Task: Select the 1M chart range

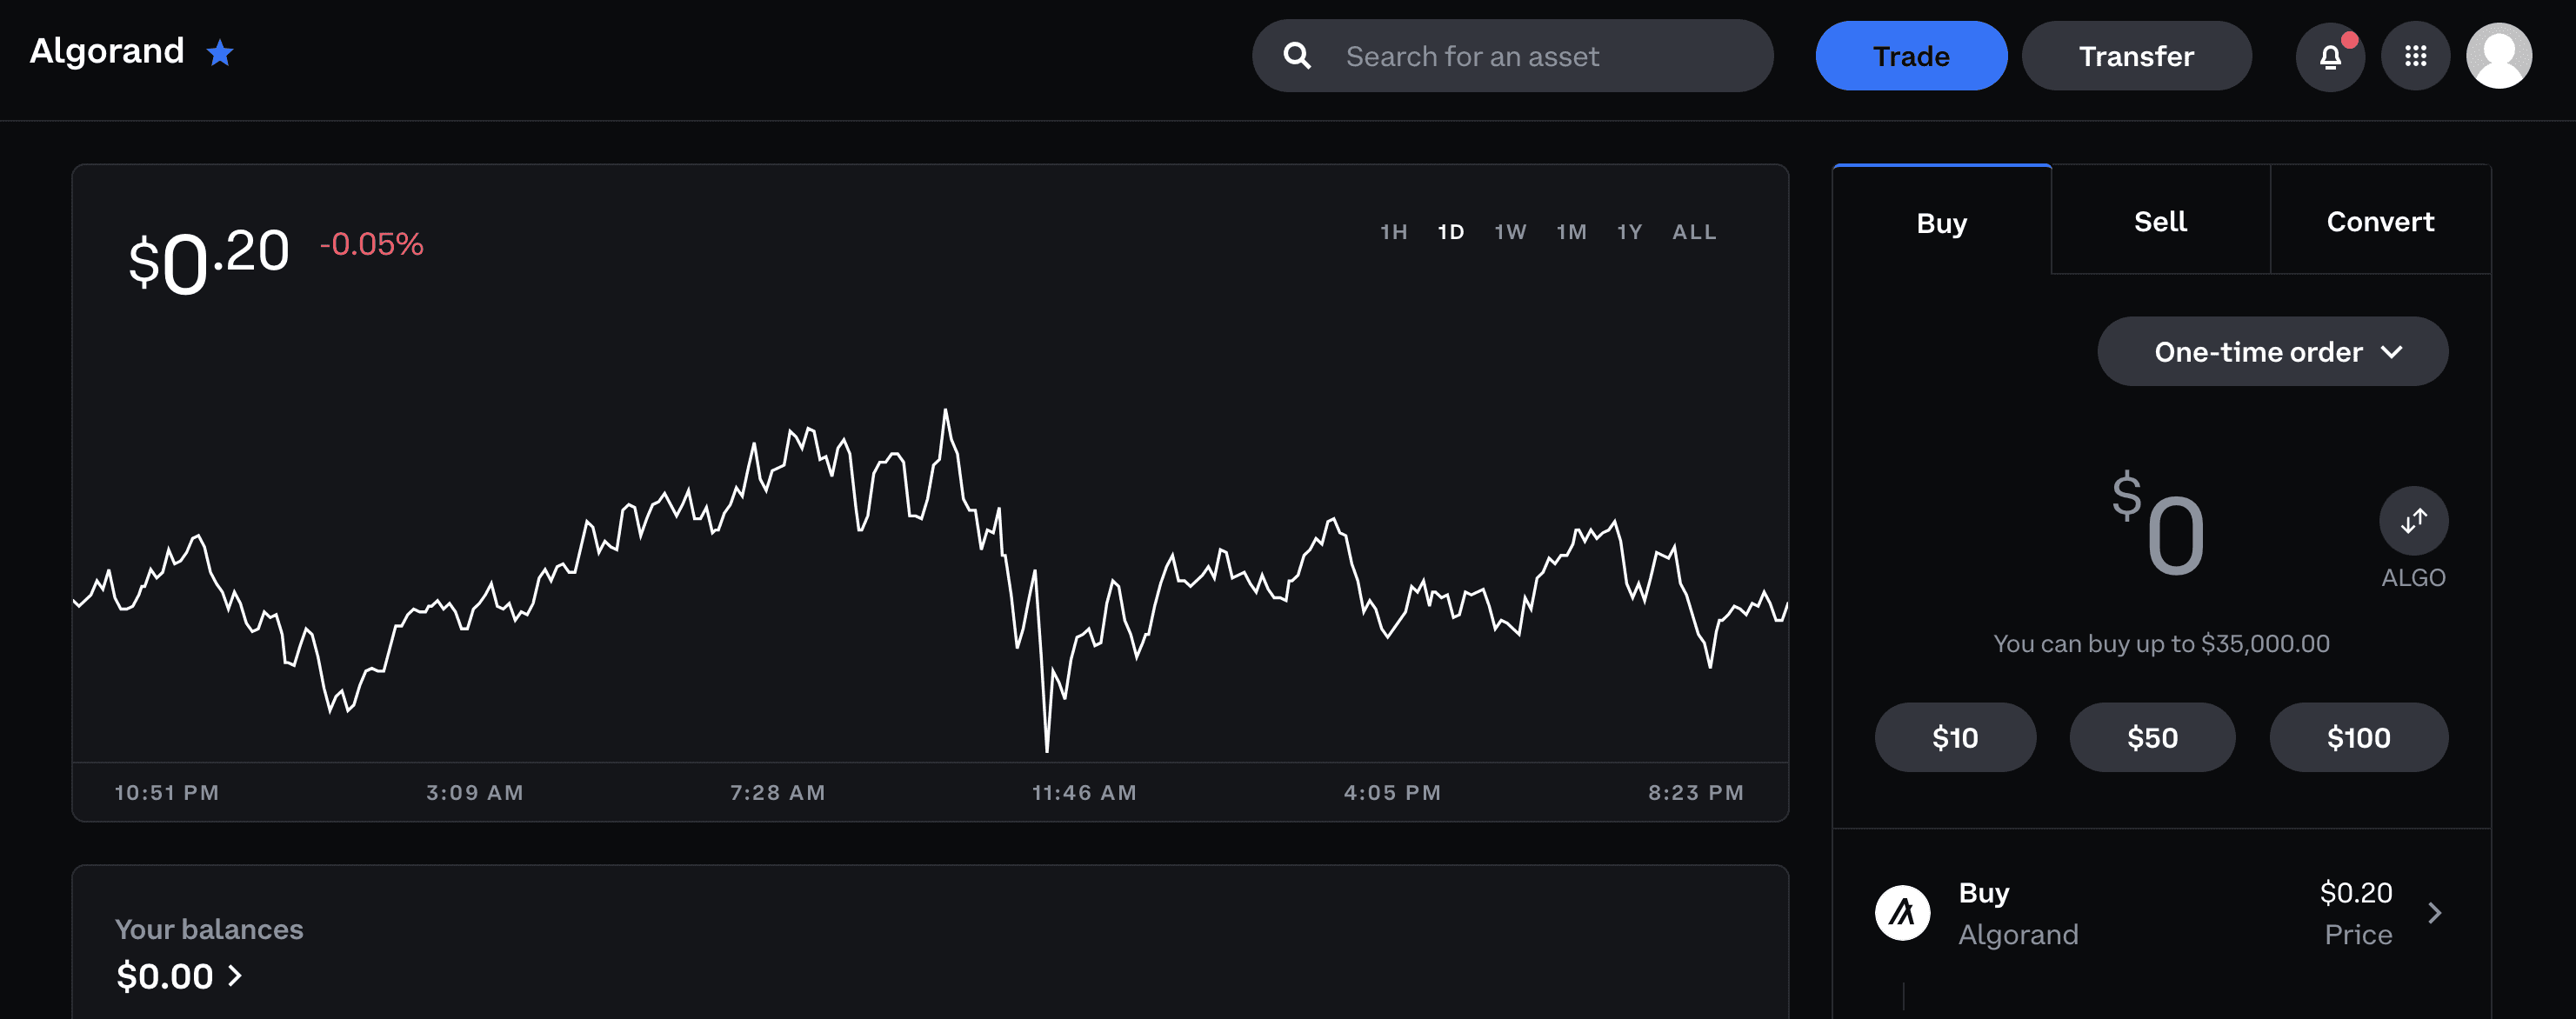Action: (x=1572, y=232)
